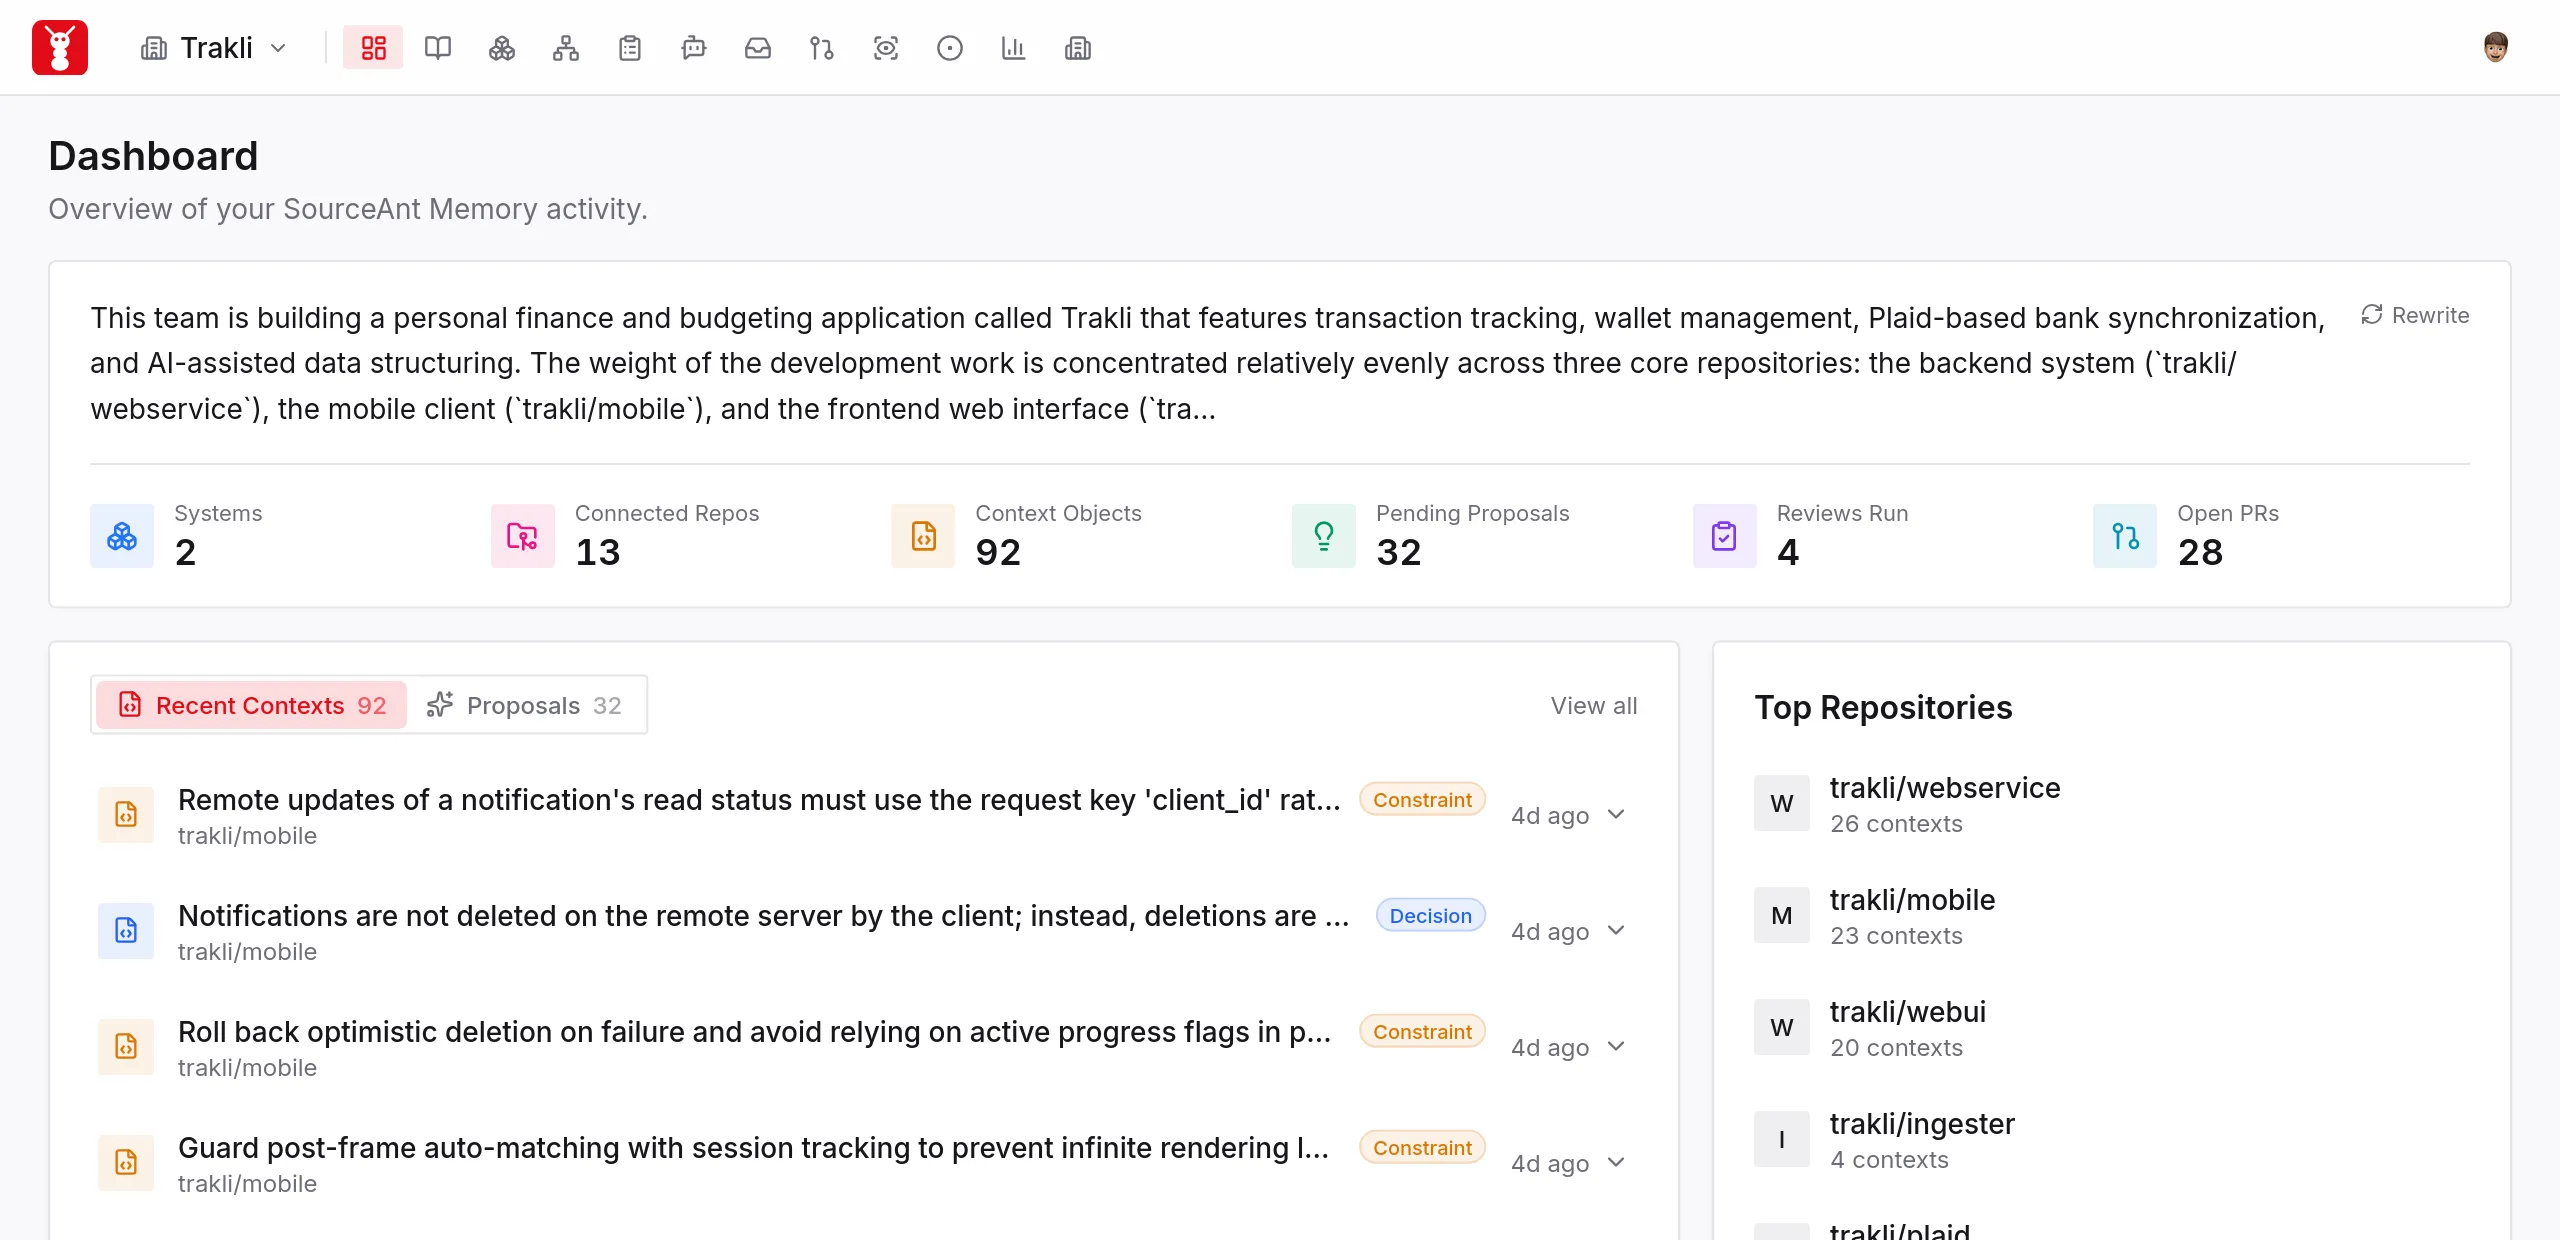Open the clipboard list icon in navbar

pyautogui.click(x=629, y=48)
